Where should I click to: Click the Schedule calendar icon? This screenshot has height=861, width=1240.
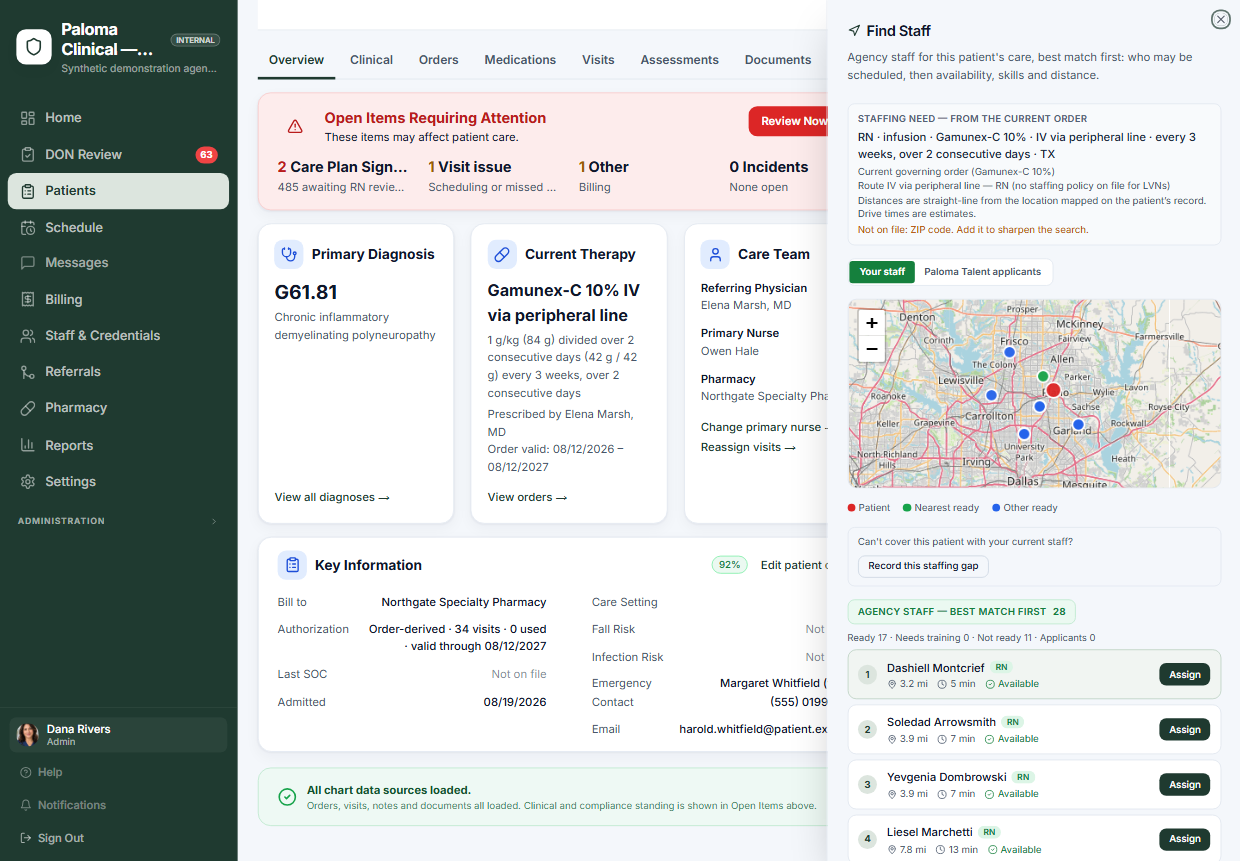[28, 228]
